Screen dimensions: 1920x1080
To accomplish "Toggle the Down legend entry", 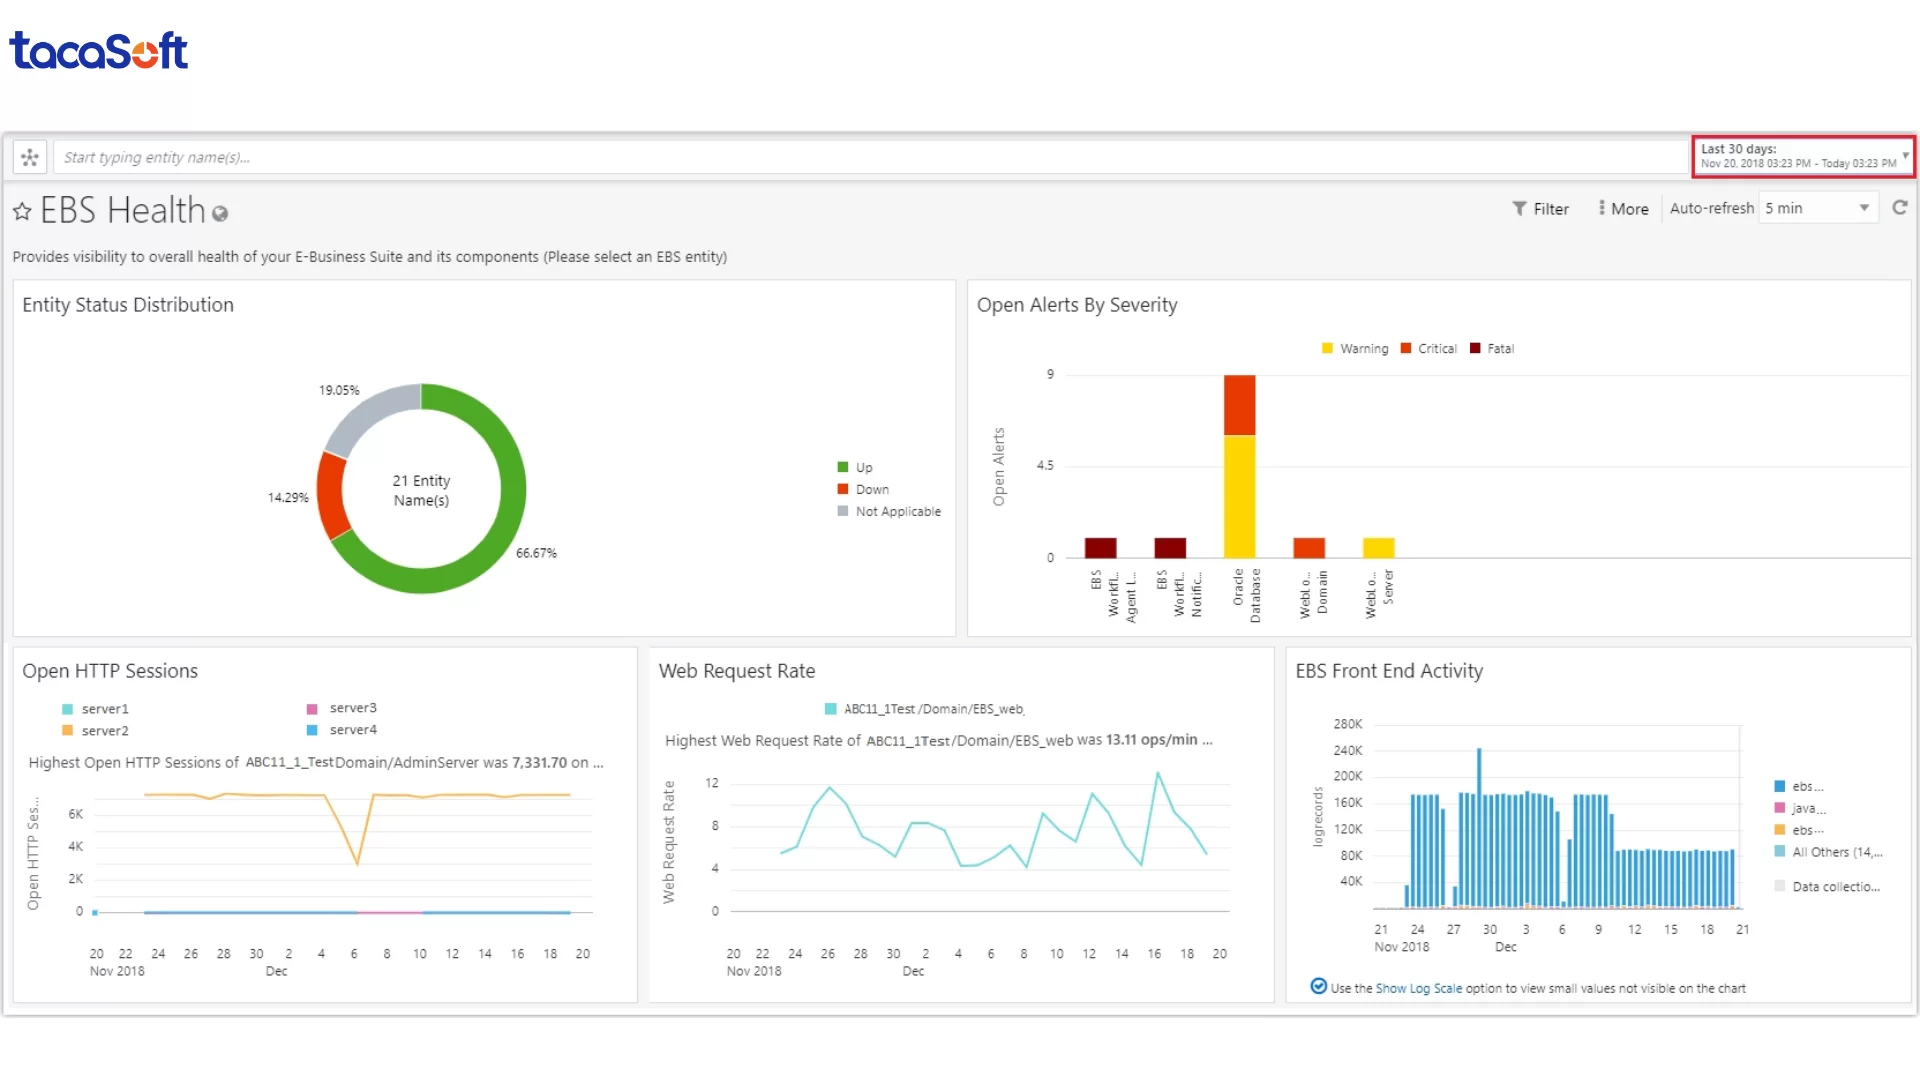I will point(871,489).
